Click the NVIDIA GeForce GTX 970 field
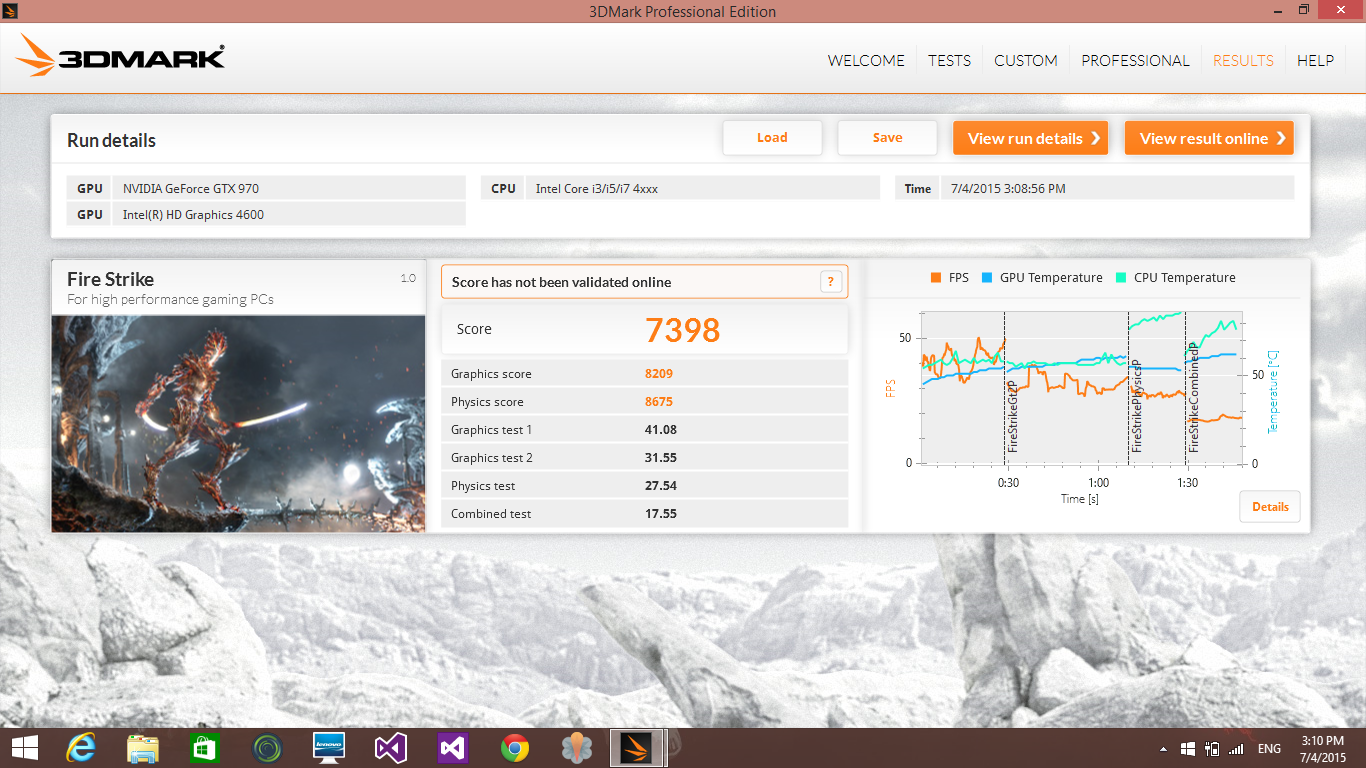Image resolution: width=1366 pixels, height=768 pixels. (x=288, y=188)
